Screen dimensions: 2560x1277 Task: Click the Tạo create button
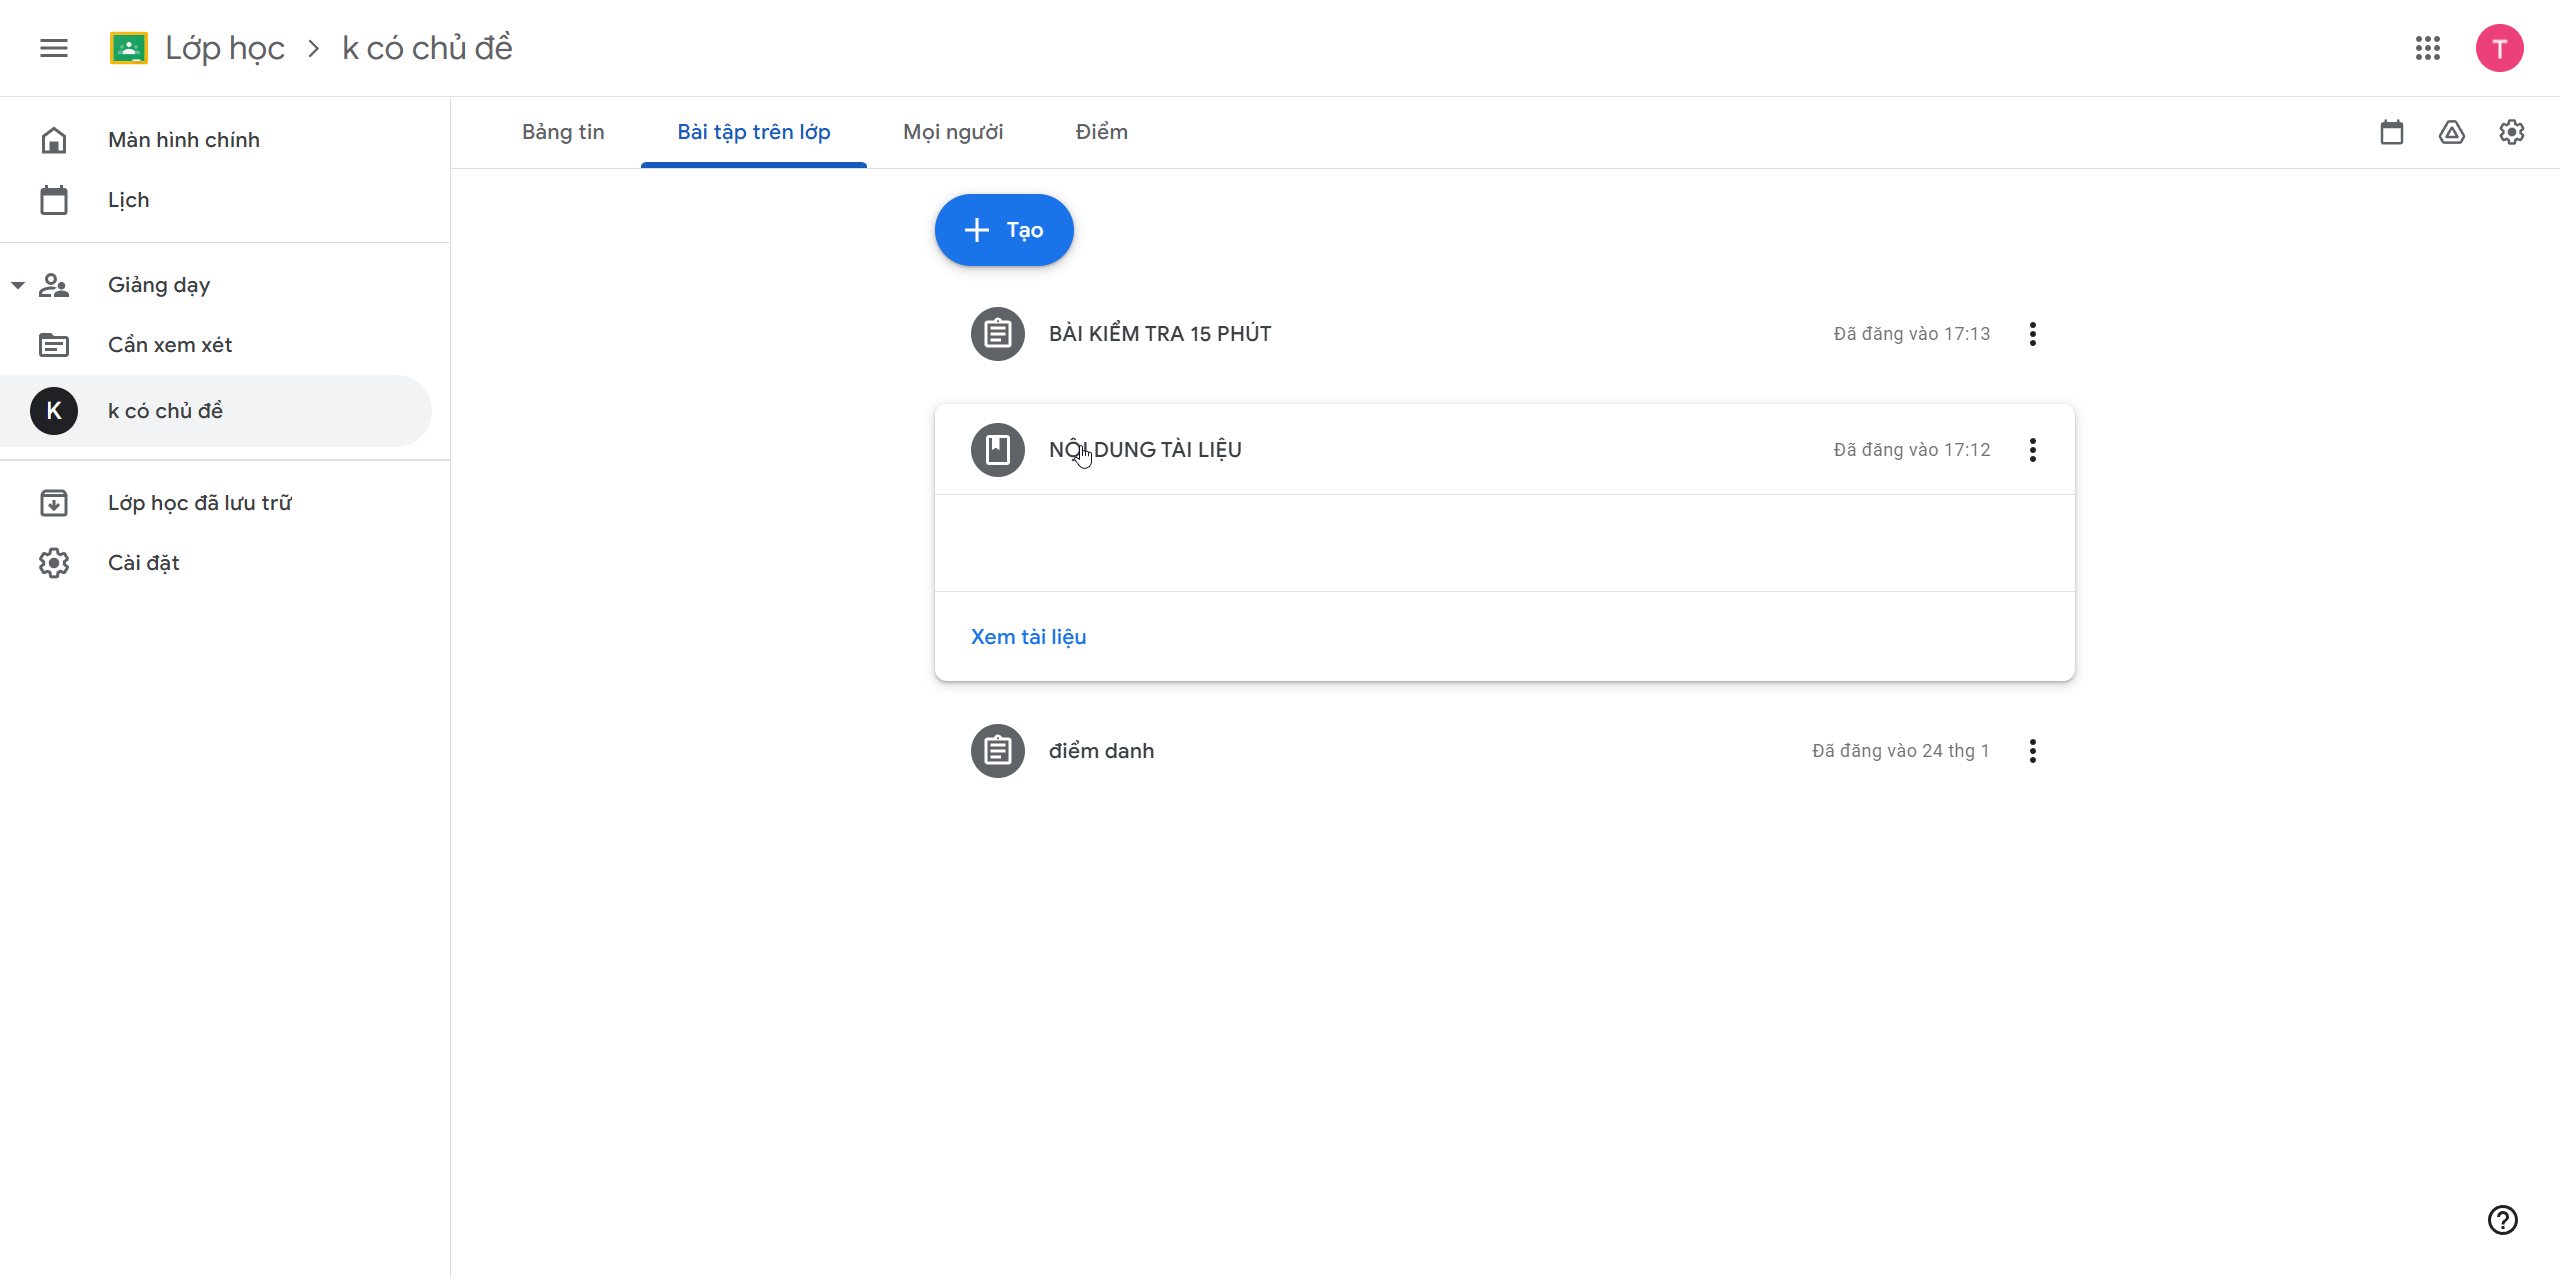[x=1004, y=230]
